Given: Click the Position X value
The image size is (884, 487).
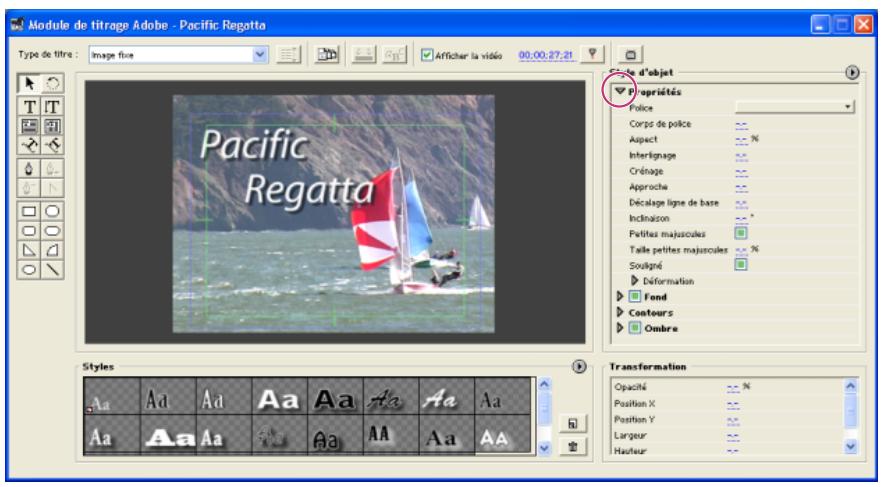Looking at the screenshot, I should [733, 405].
